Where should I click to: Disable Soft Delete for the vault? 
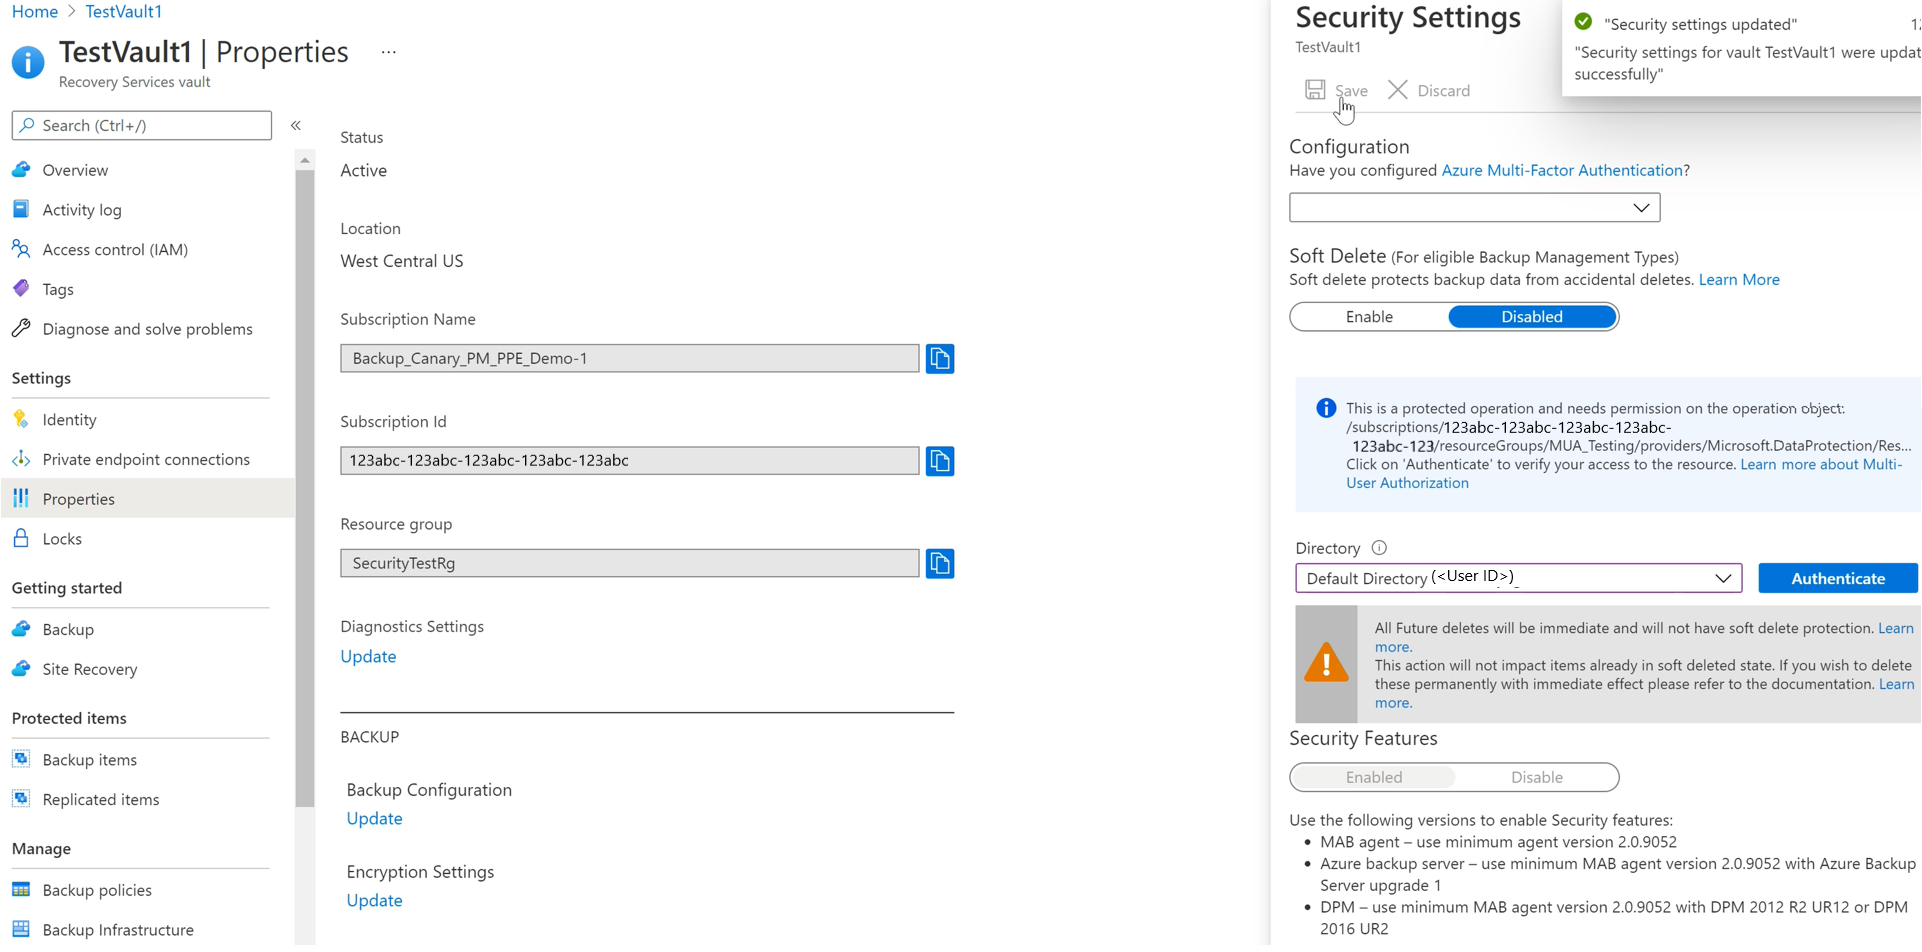1531,316
